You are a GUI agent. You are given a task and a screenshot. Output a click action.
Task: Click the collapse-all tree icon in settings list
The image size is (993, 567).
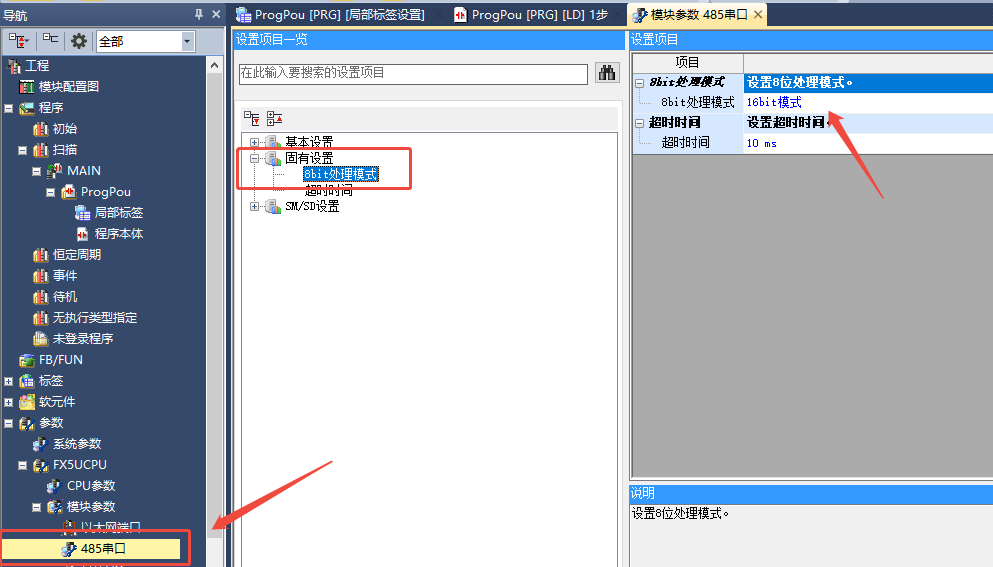274,118
